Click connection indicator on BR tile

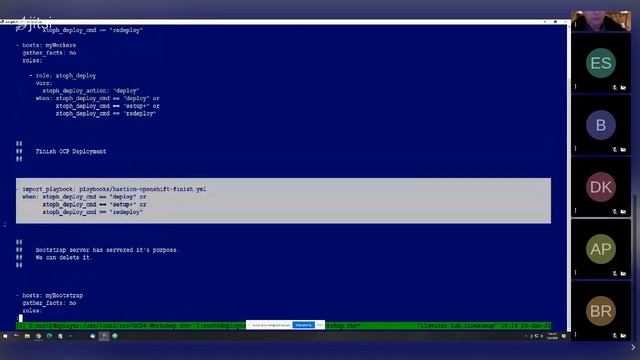click(576, 335)
